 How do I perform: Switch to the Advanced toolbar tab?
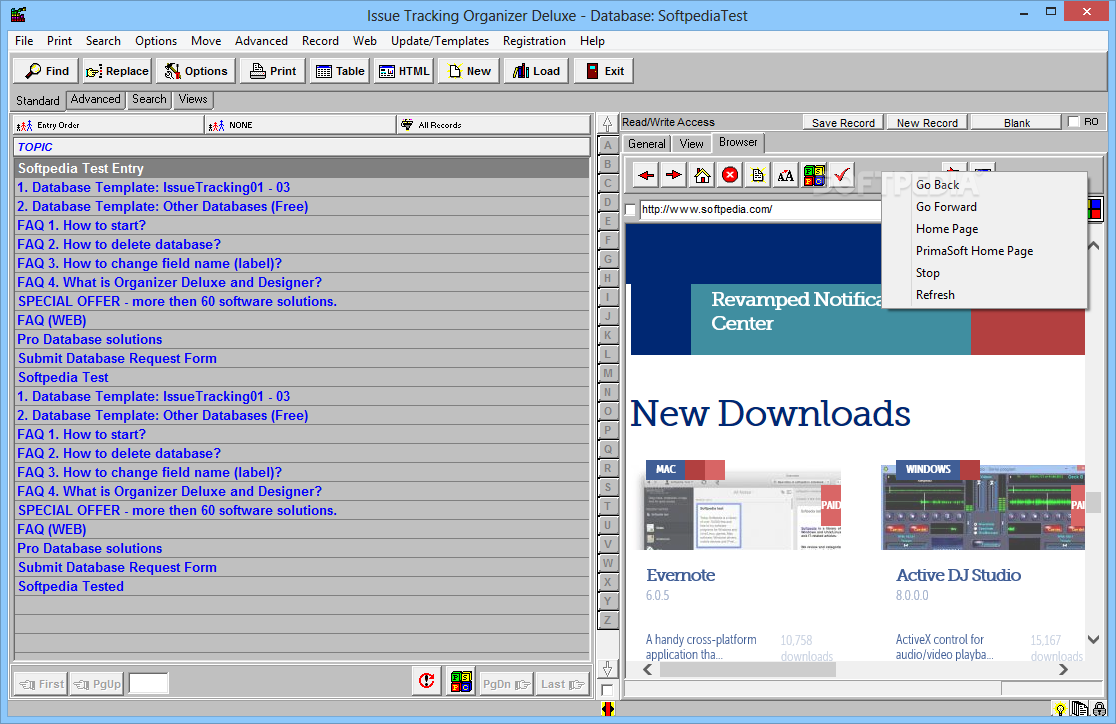95,100
